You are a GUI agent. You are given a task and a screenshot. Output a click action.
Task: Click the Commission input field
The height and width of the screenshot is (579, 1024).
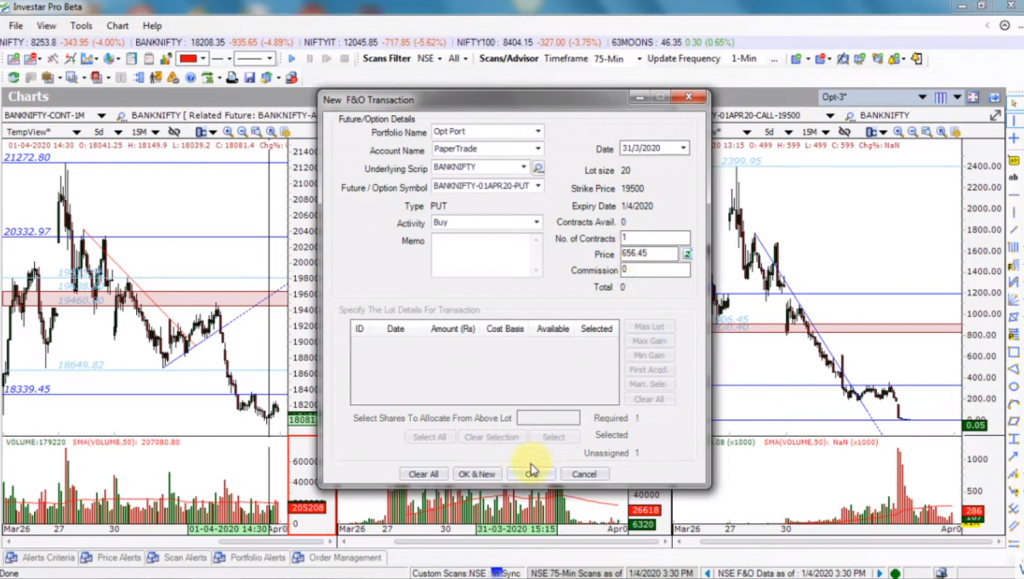(655, 270)
